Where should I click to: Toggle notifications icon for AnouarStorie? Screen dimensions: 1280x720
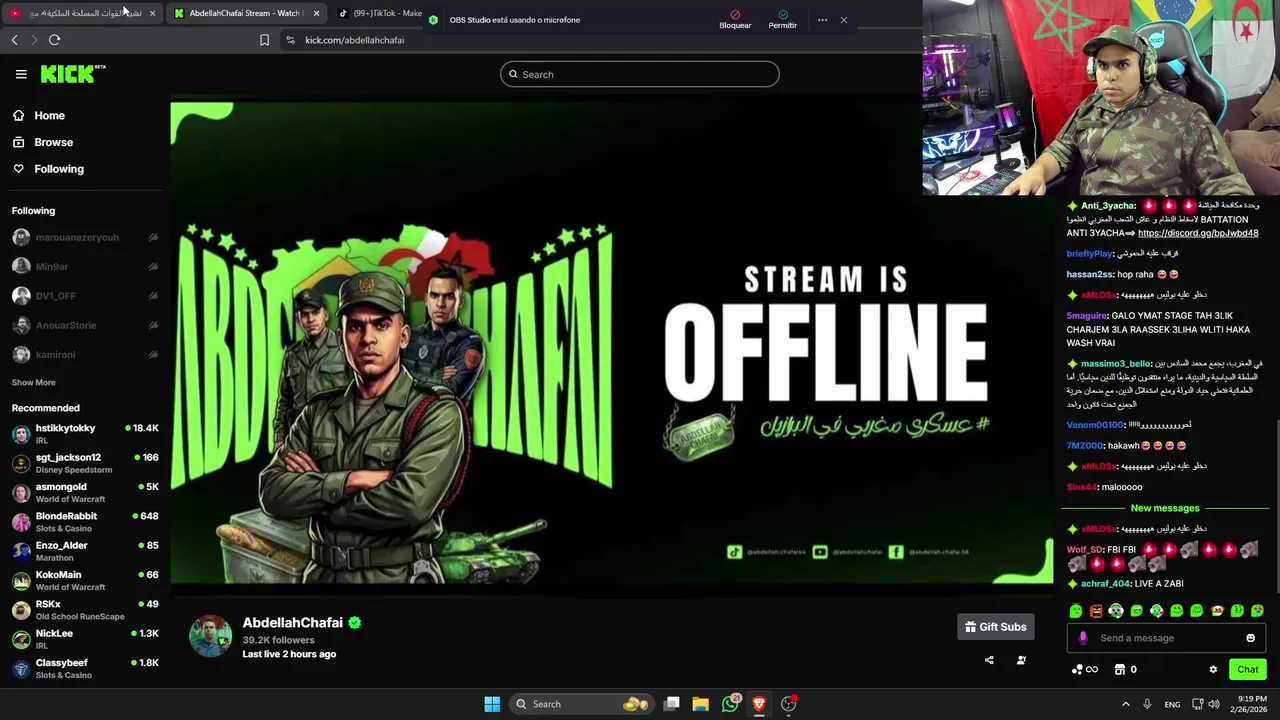[153, 325]
